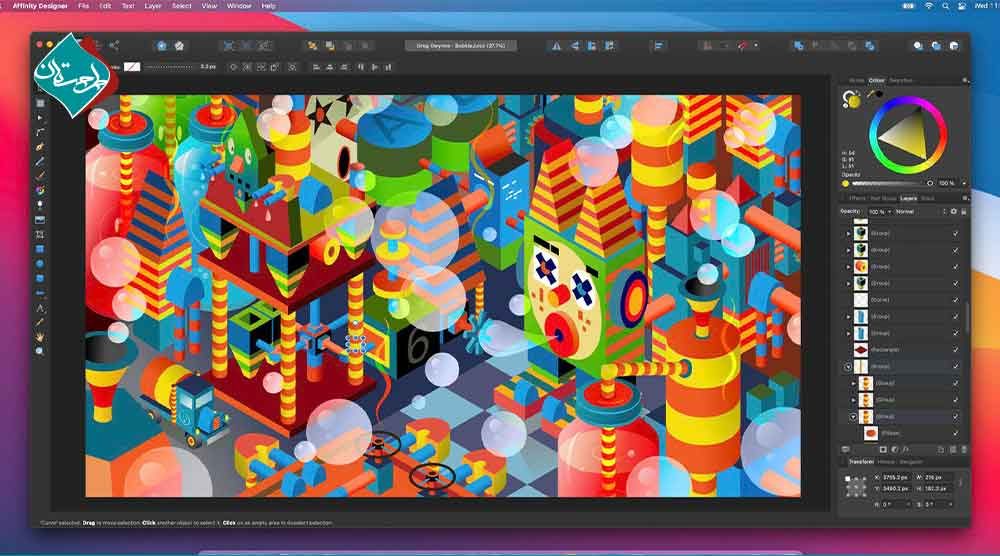Expand the Group with orange-sphere thumbnail
The image size is (1000, 556).
click(848, 267)
